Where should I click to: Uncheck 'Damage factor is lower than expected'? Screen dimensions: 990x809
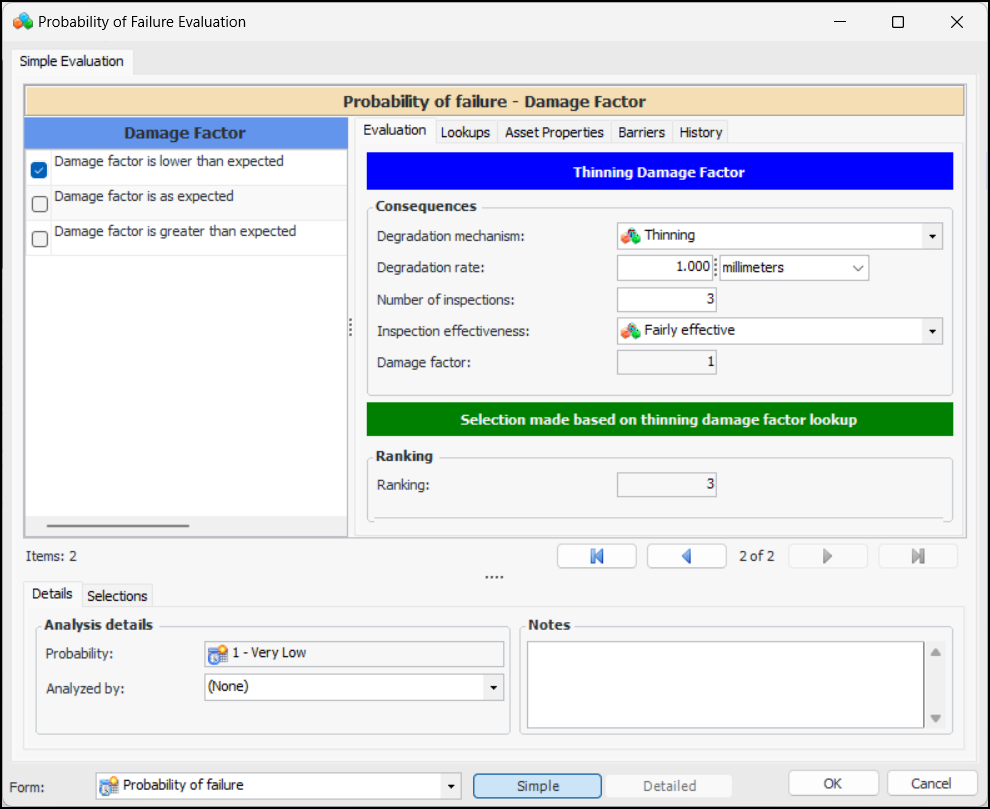39,170
